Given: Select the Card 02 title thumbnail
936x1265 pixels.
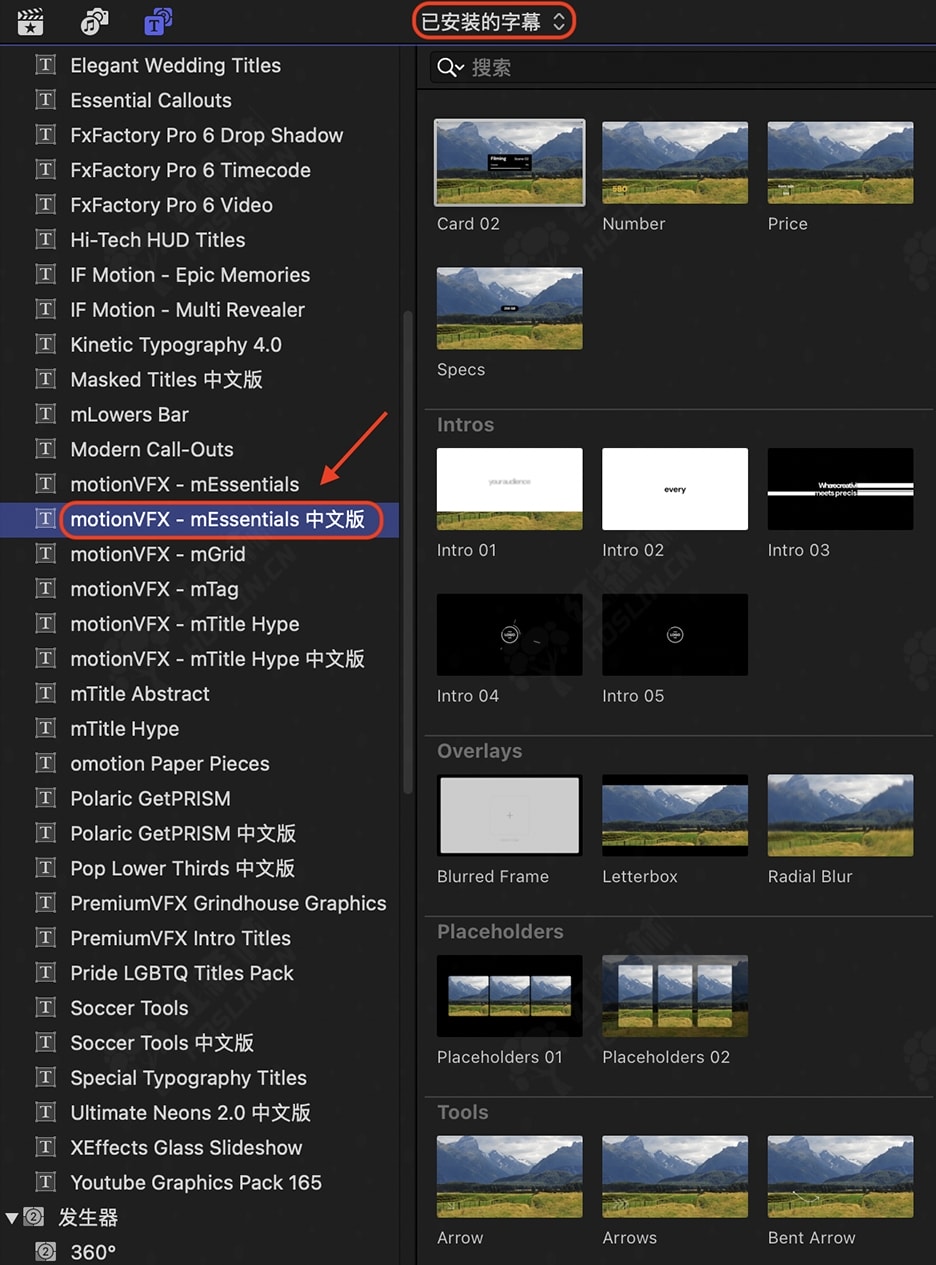Looking at the screenshot, I should (x=510, y=163).
